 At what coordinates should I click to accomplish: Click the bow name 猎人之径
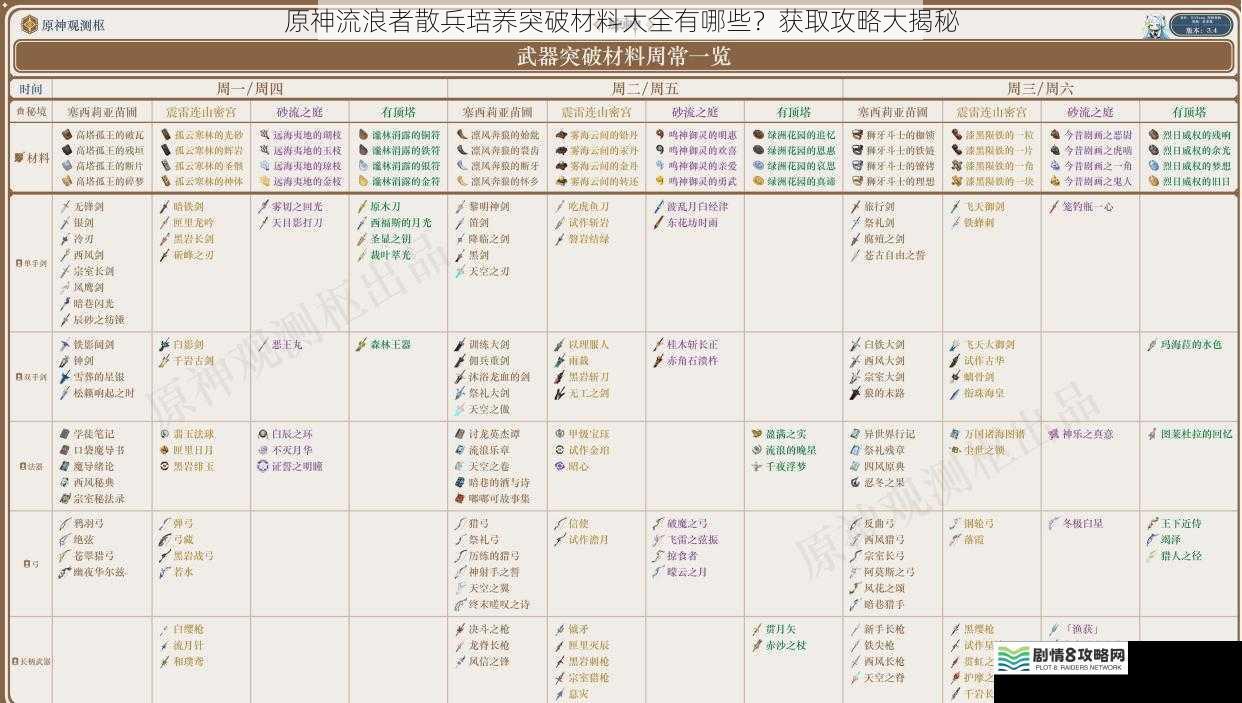1181,556
